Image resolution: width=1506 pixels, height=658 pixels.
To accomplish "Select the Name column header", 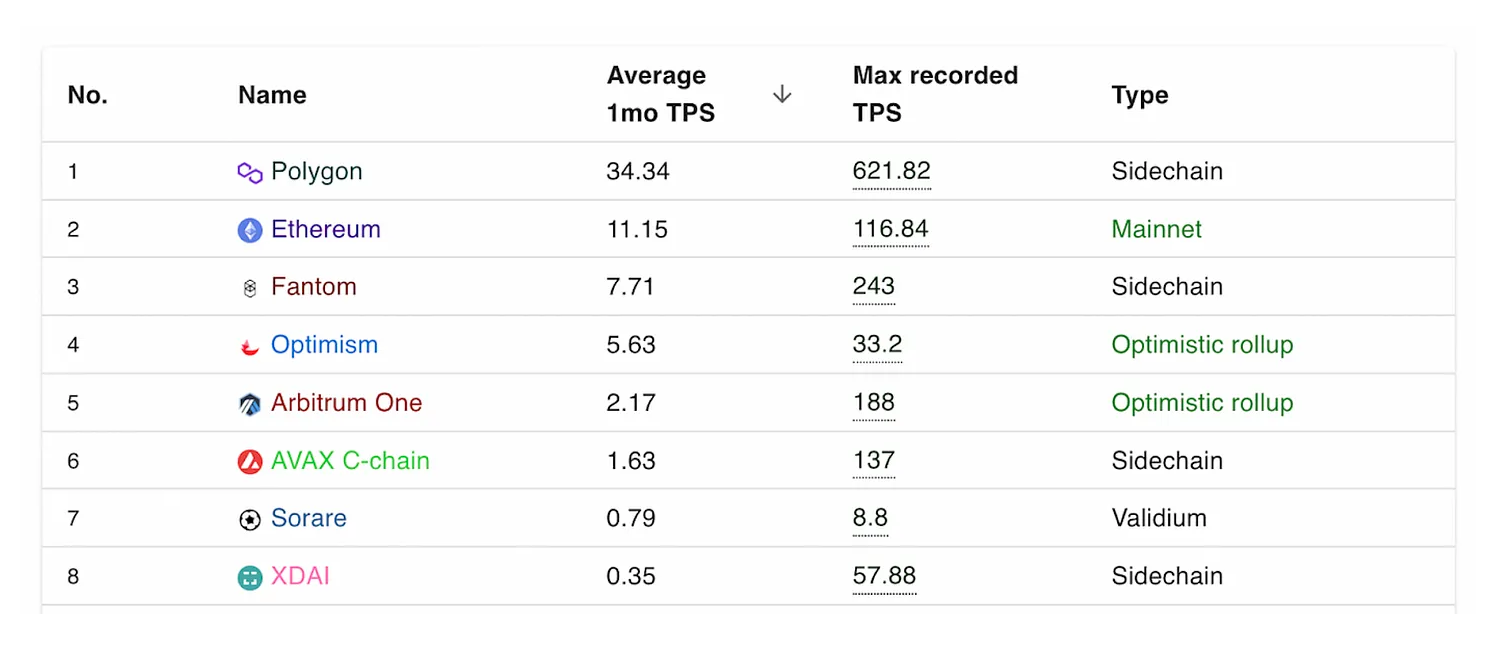I will pyautogui.click(x=272, y=95).
